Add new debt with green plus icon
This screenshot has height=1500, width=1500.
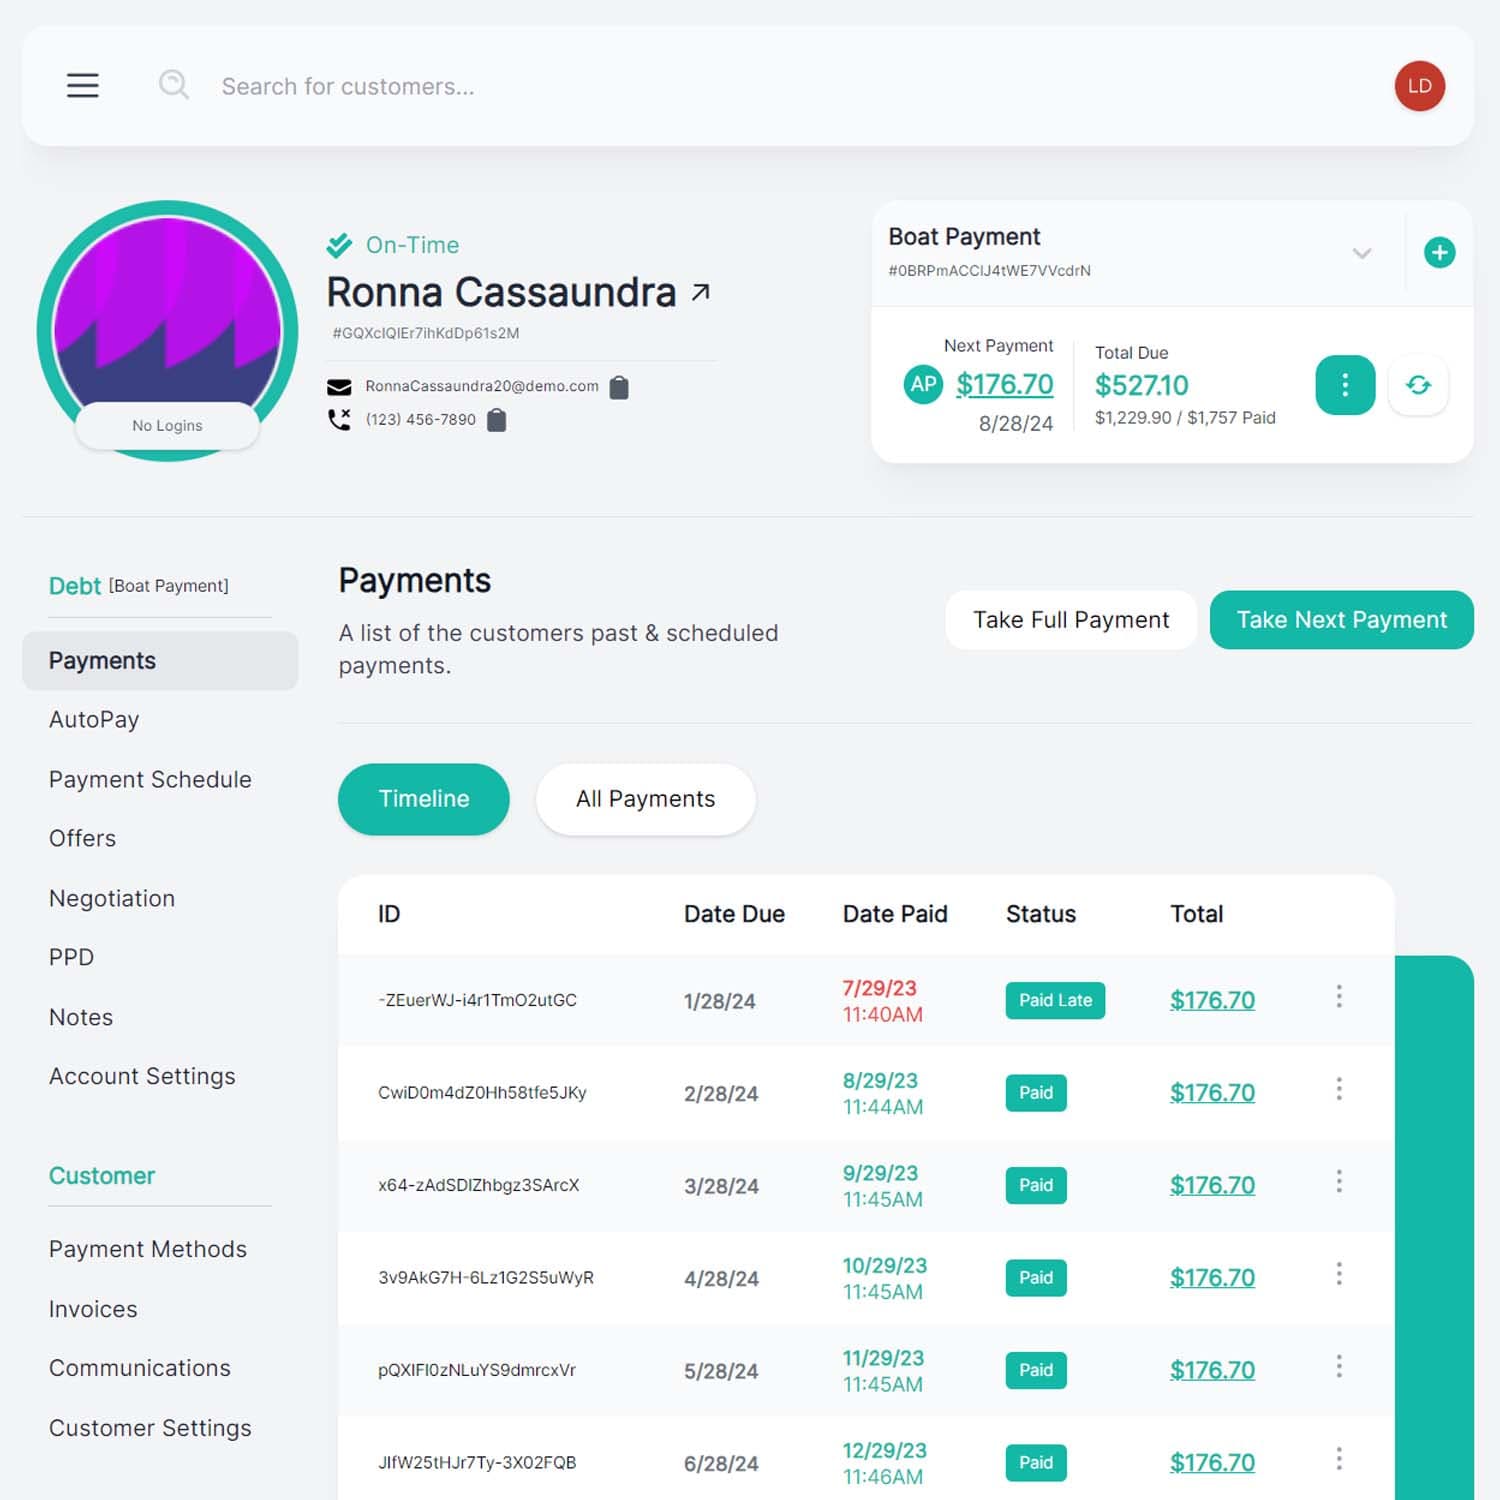[x=1439, y=253]
